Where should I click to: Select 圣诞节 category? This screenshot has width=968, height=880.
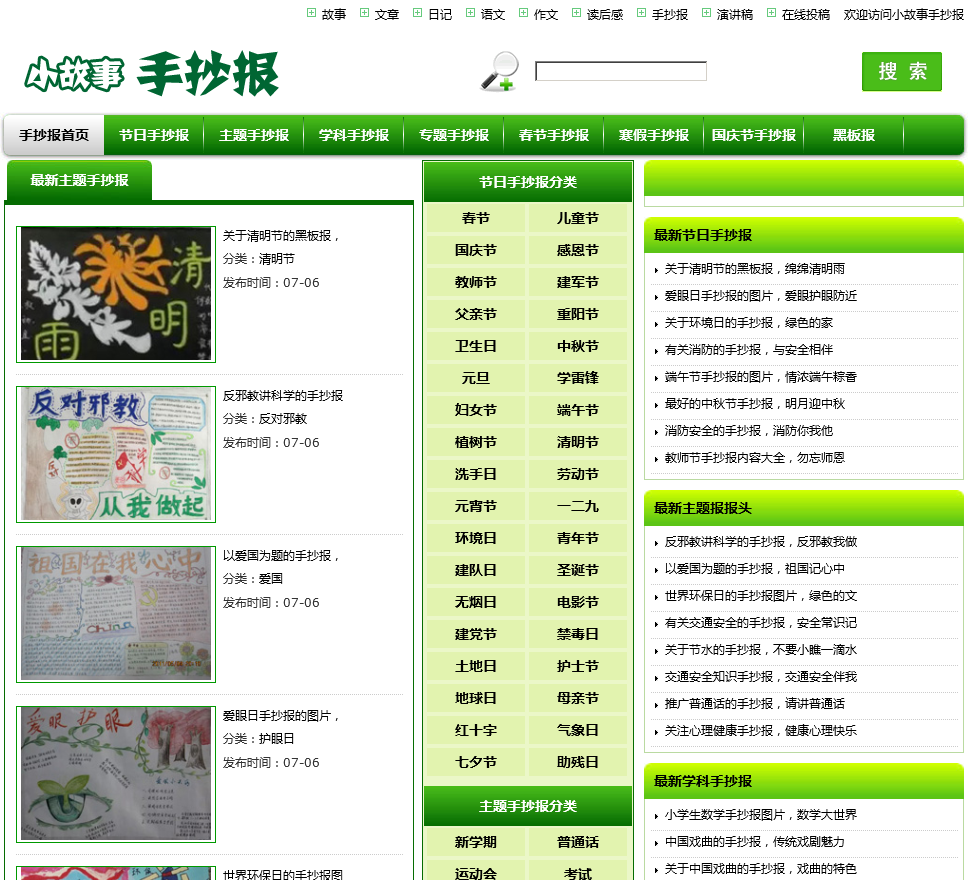[x=577, y=570]
